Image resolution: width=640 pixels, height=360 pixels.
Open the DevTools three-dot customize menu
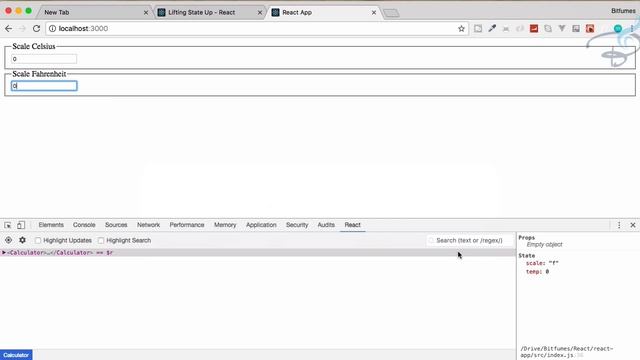[619, 225]
